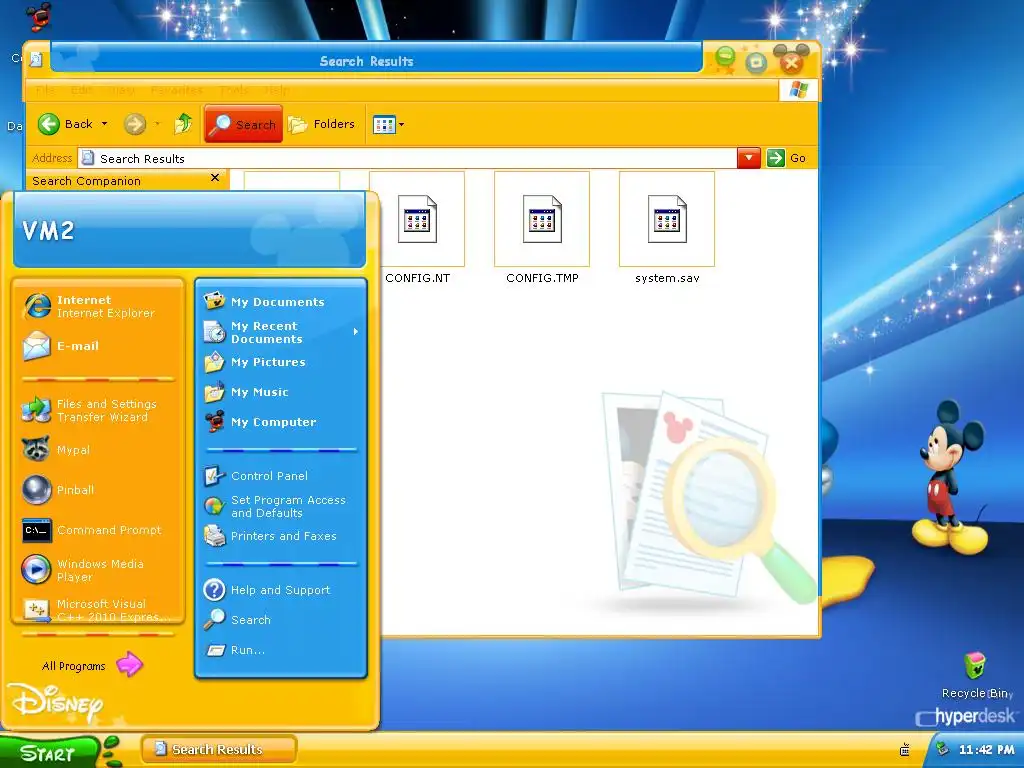This screenshot has height=768, width=1024.
Task: Expand the Address bar dropdown
Action: tap(748, 158)
